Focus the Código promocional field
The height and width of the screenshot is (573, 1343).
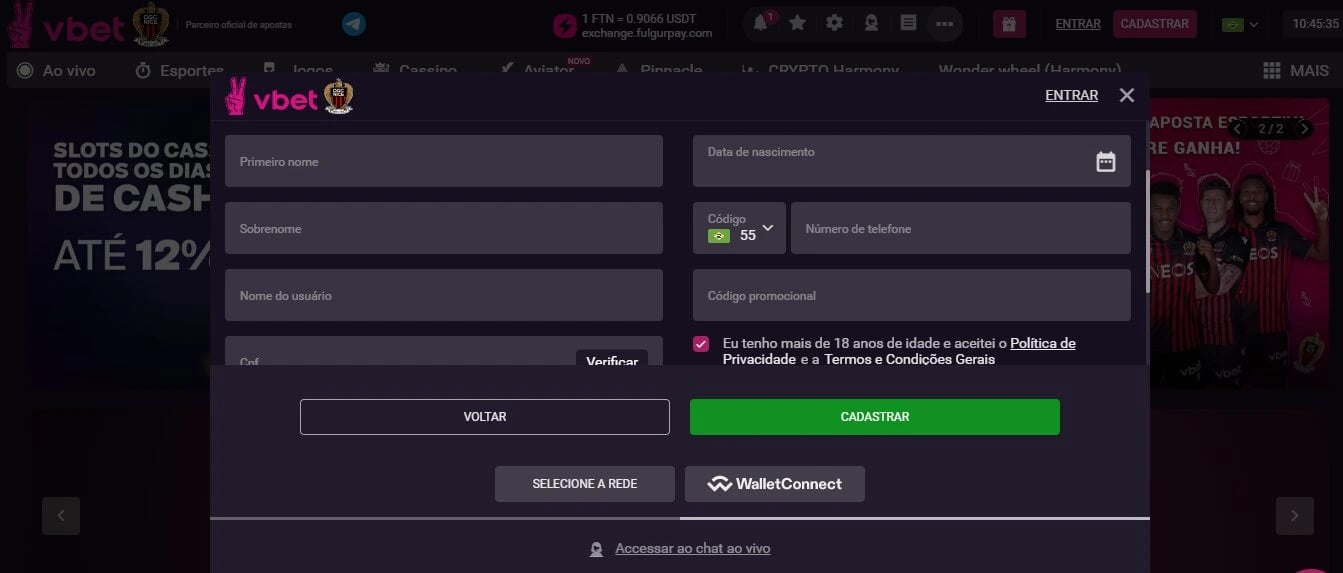click(x=912, y=295)
